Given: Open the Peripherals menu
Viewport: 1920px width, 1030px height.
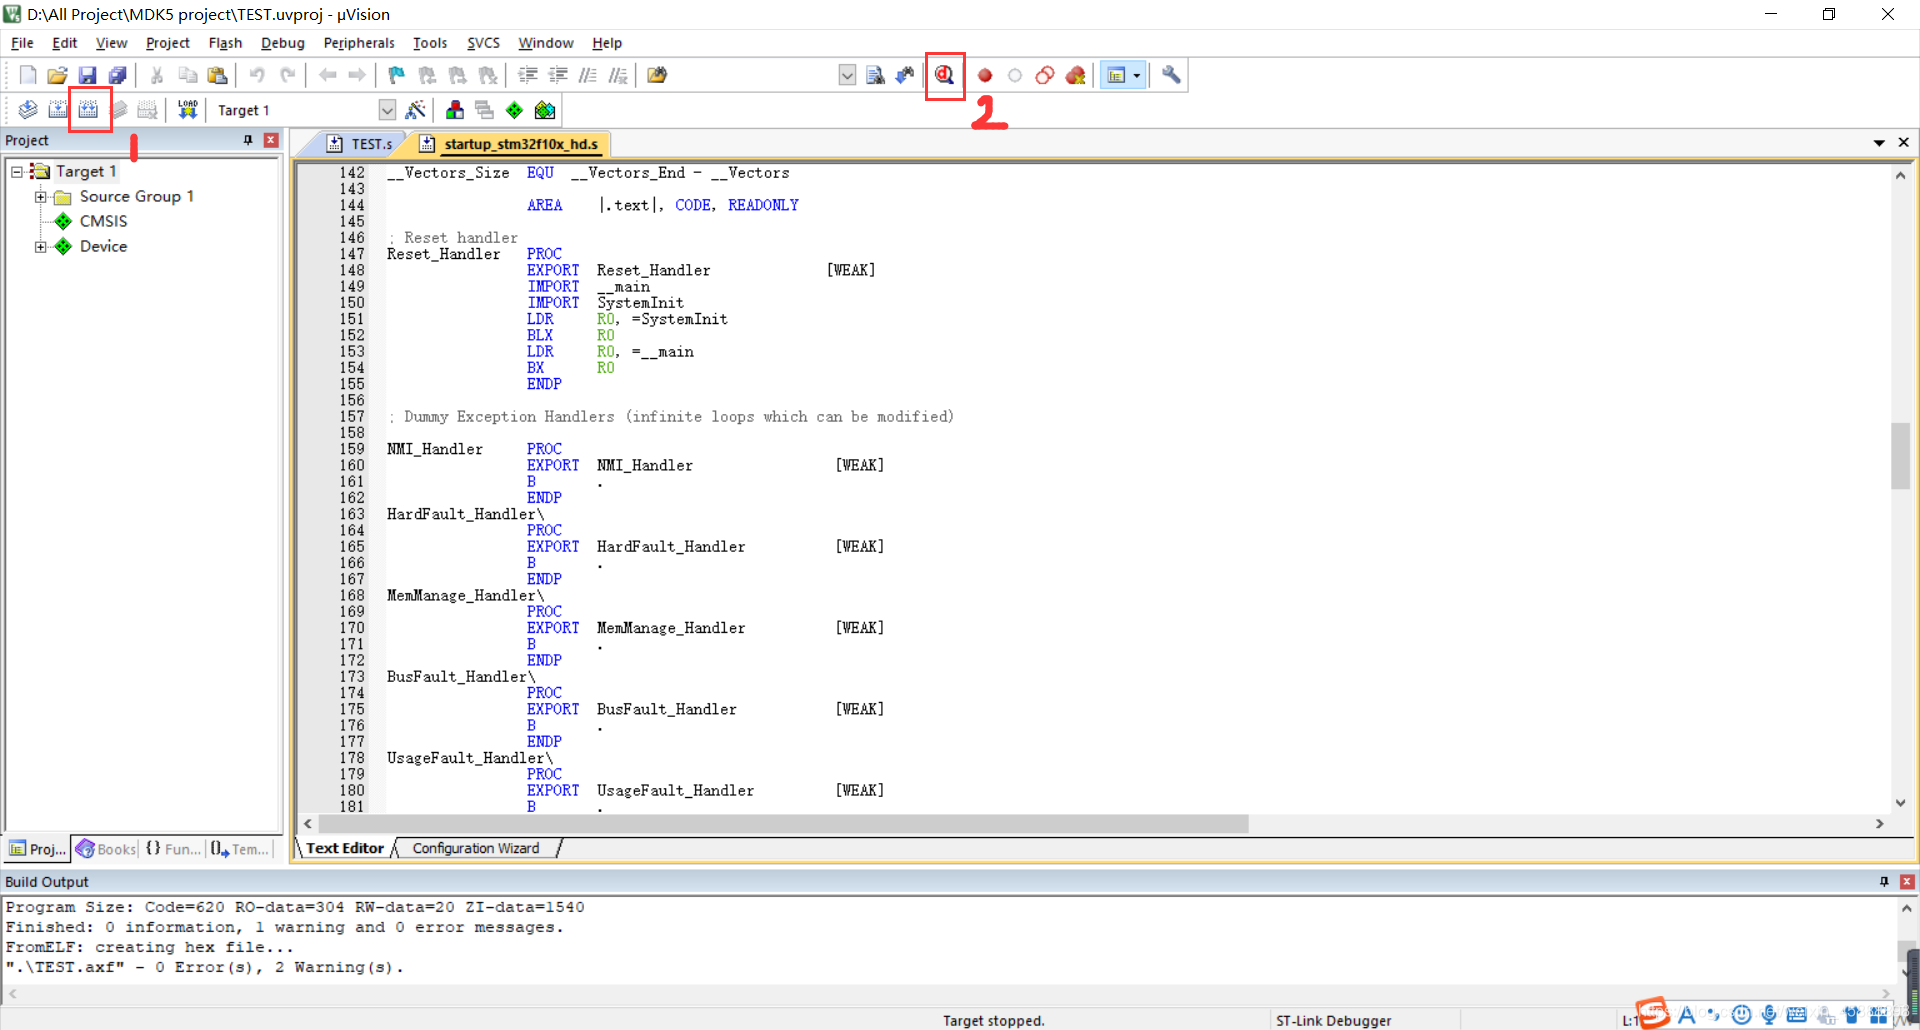Looking at the screenshot, I should coord(359,43).
